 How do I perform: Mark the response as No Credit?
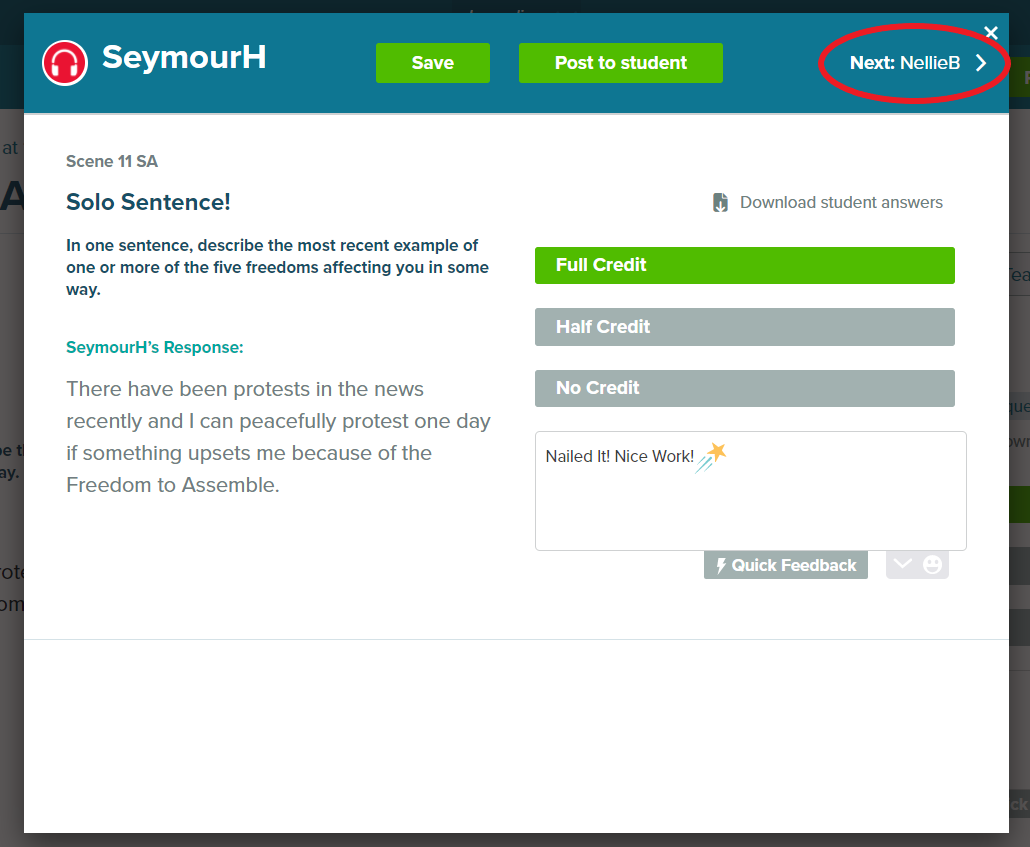(x=744, y=388)
